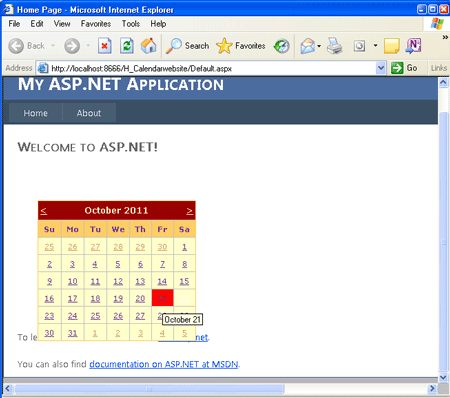Go to previous month in calendar

[x=44, y=211]
